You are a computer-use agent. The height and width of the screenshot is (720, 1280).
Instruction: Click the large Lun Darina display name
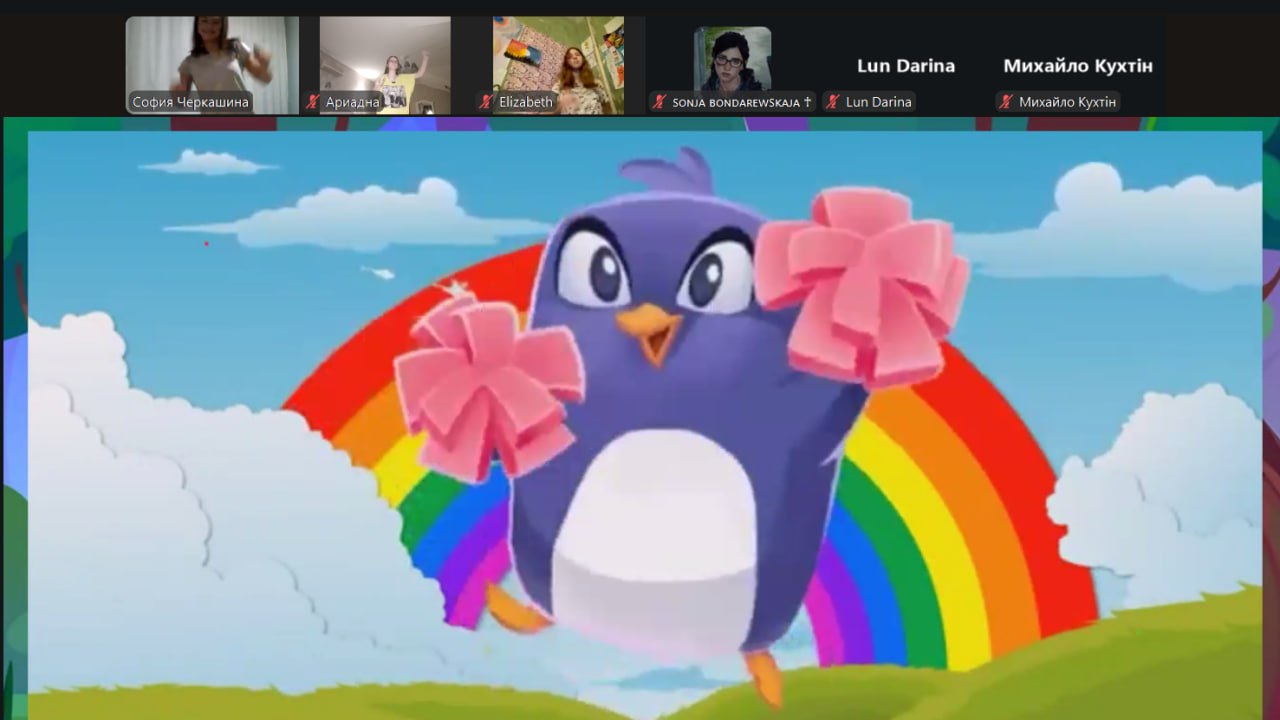click(x=905, y=66)
